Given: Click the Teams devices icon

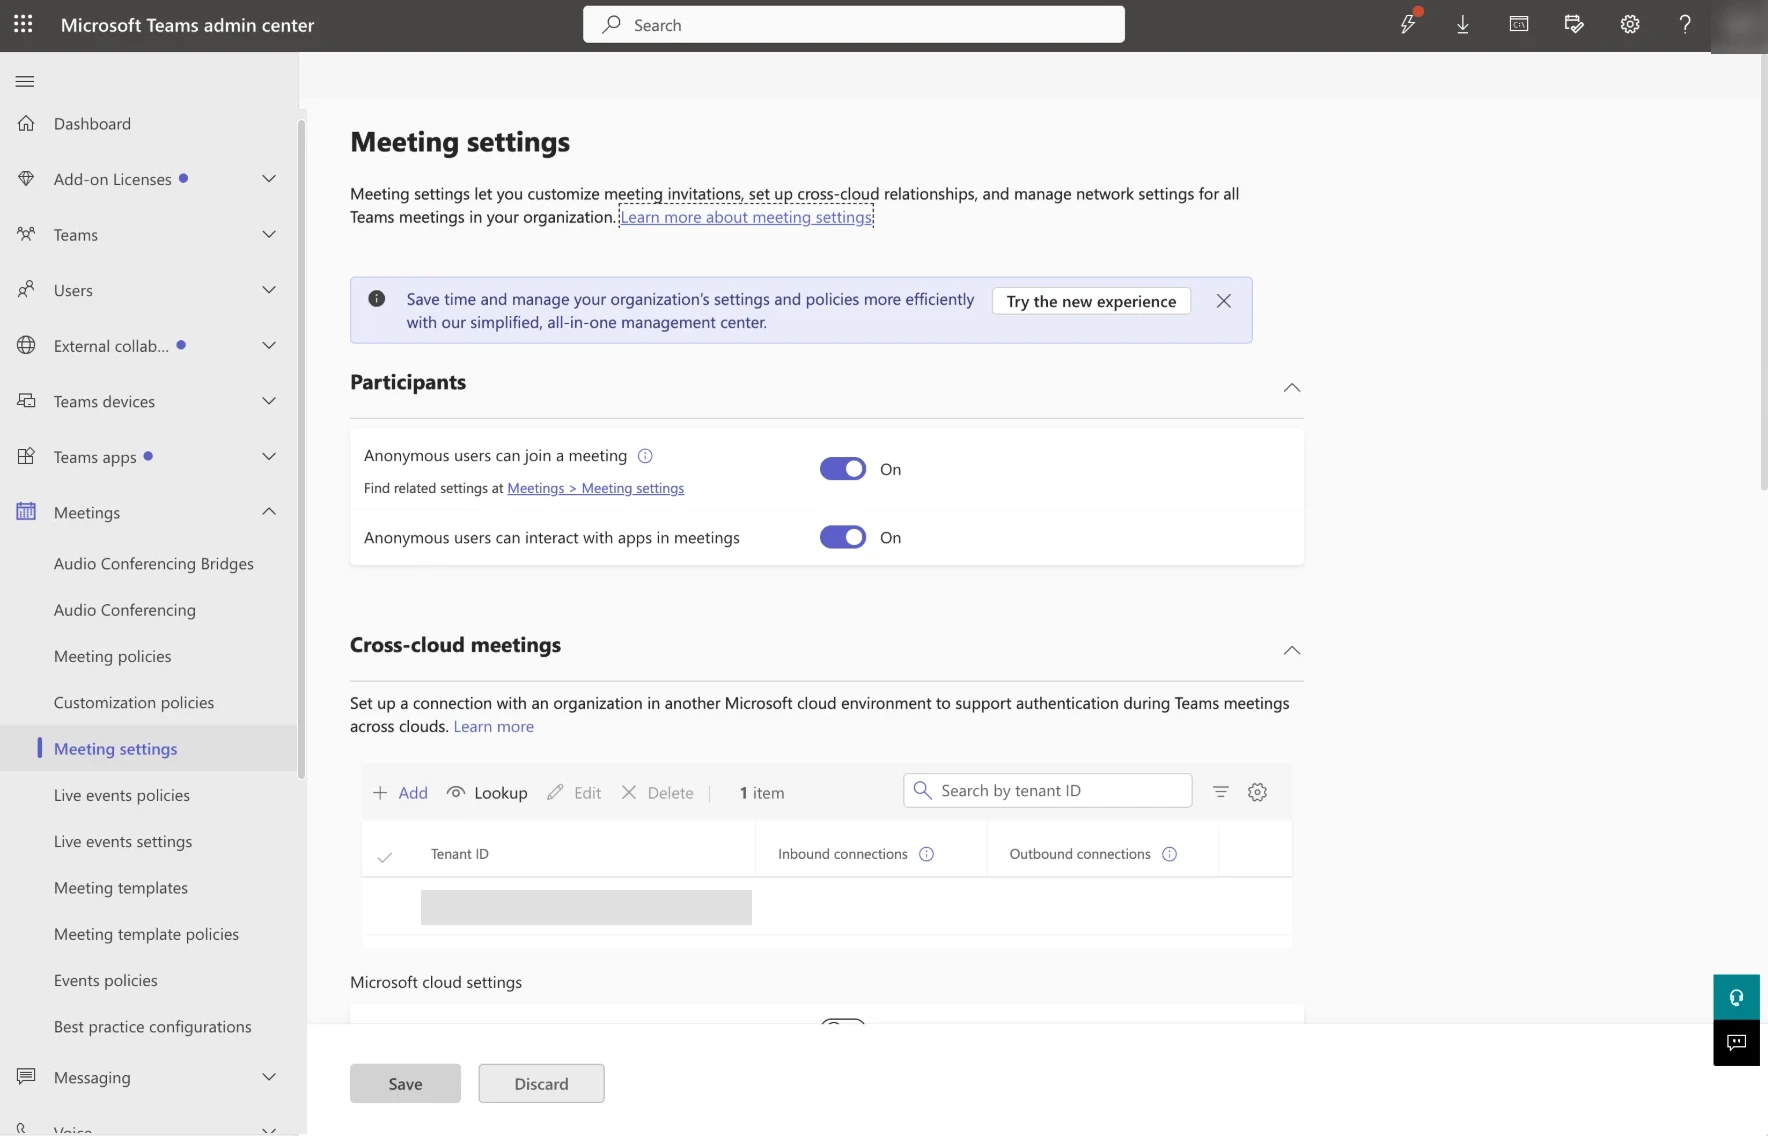Looking at the screenshot, I should pos(26,400).
